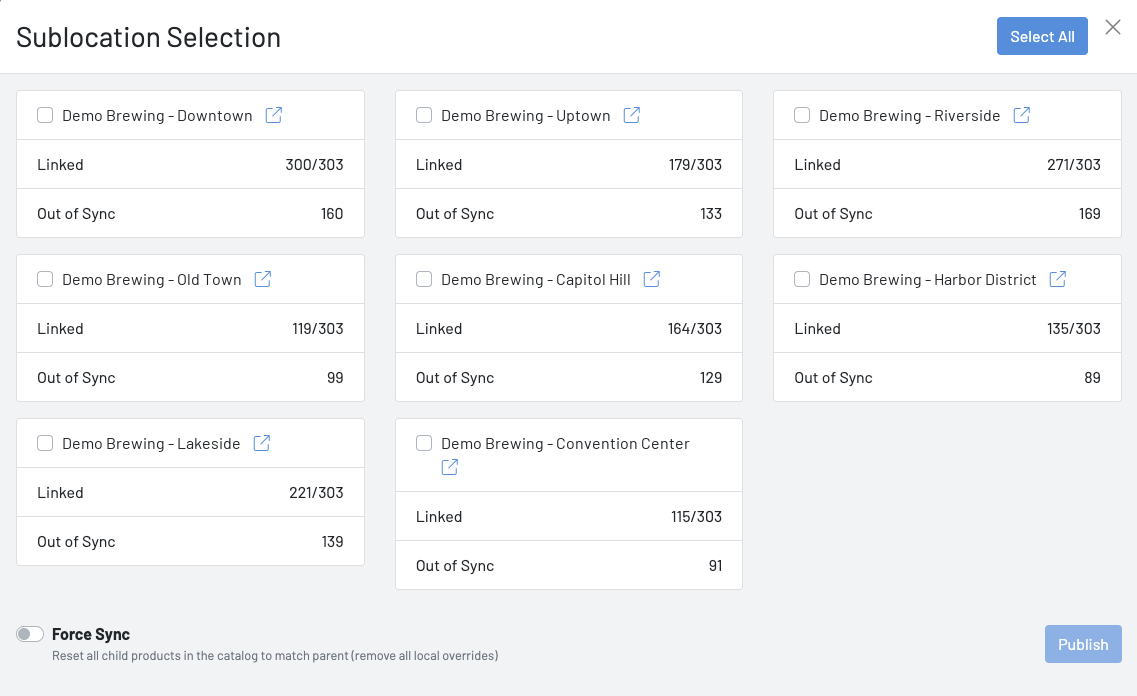The height and width of the screenshot is (696, 1137).
Task: Enable the Force Sync toggle
Action: pyautogui.click(x=30, y=634)
